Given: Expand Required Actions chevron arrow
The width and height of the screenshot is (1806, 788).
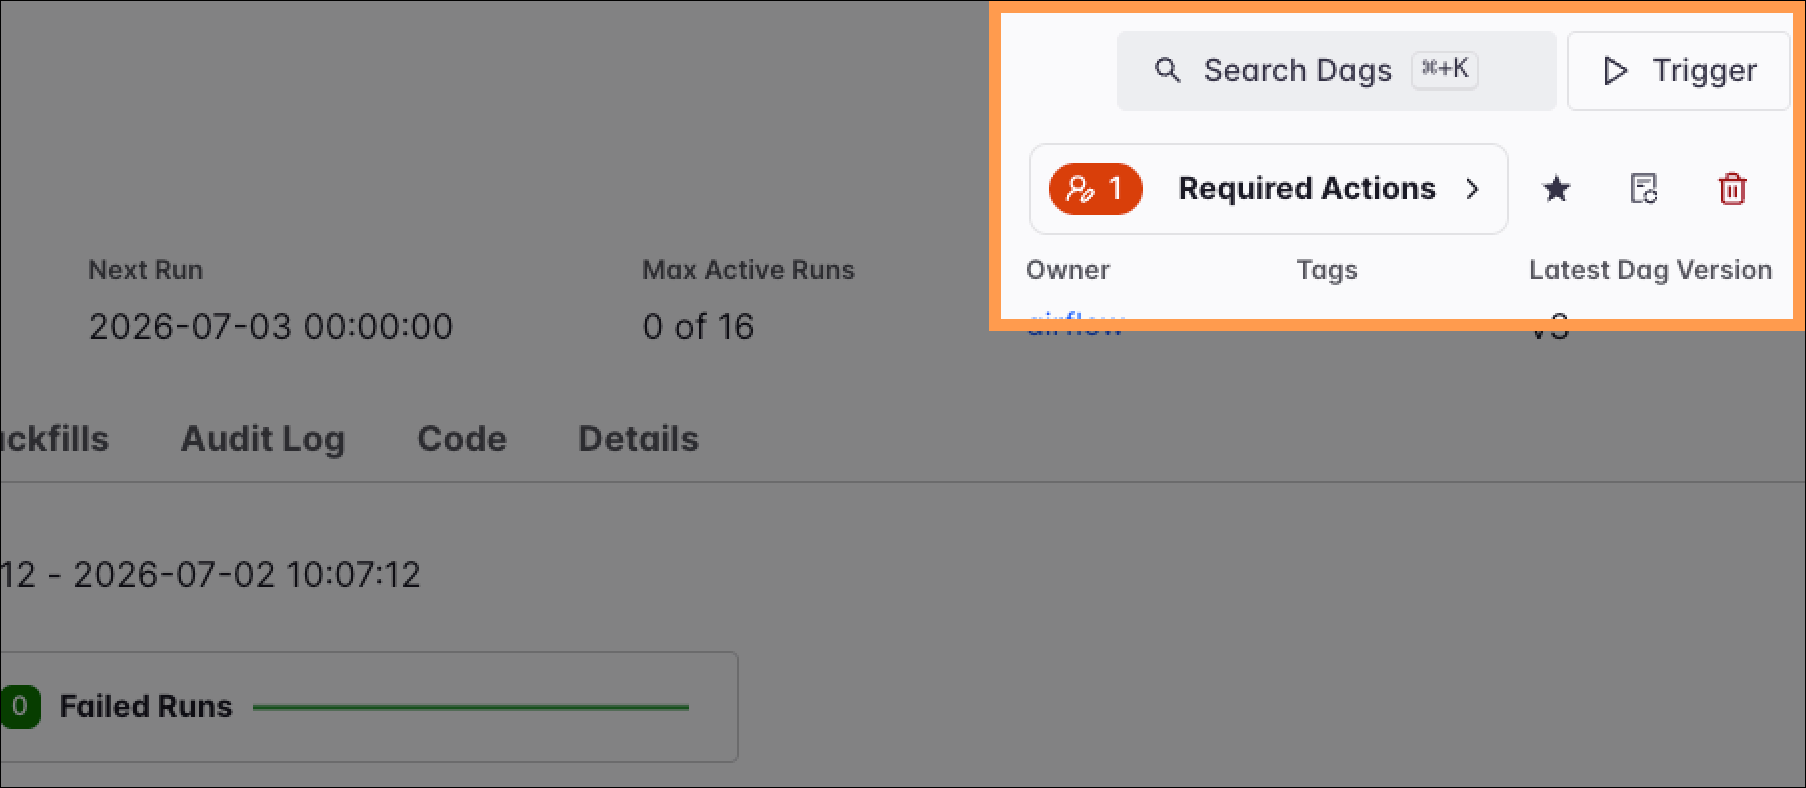Looking at the screenshot, I should (1472, 189).
